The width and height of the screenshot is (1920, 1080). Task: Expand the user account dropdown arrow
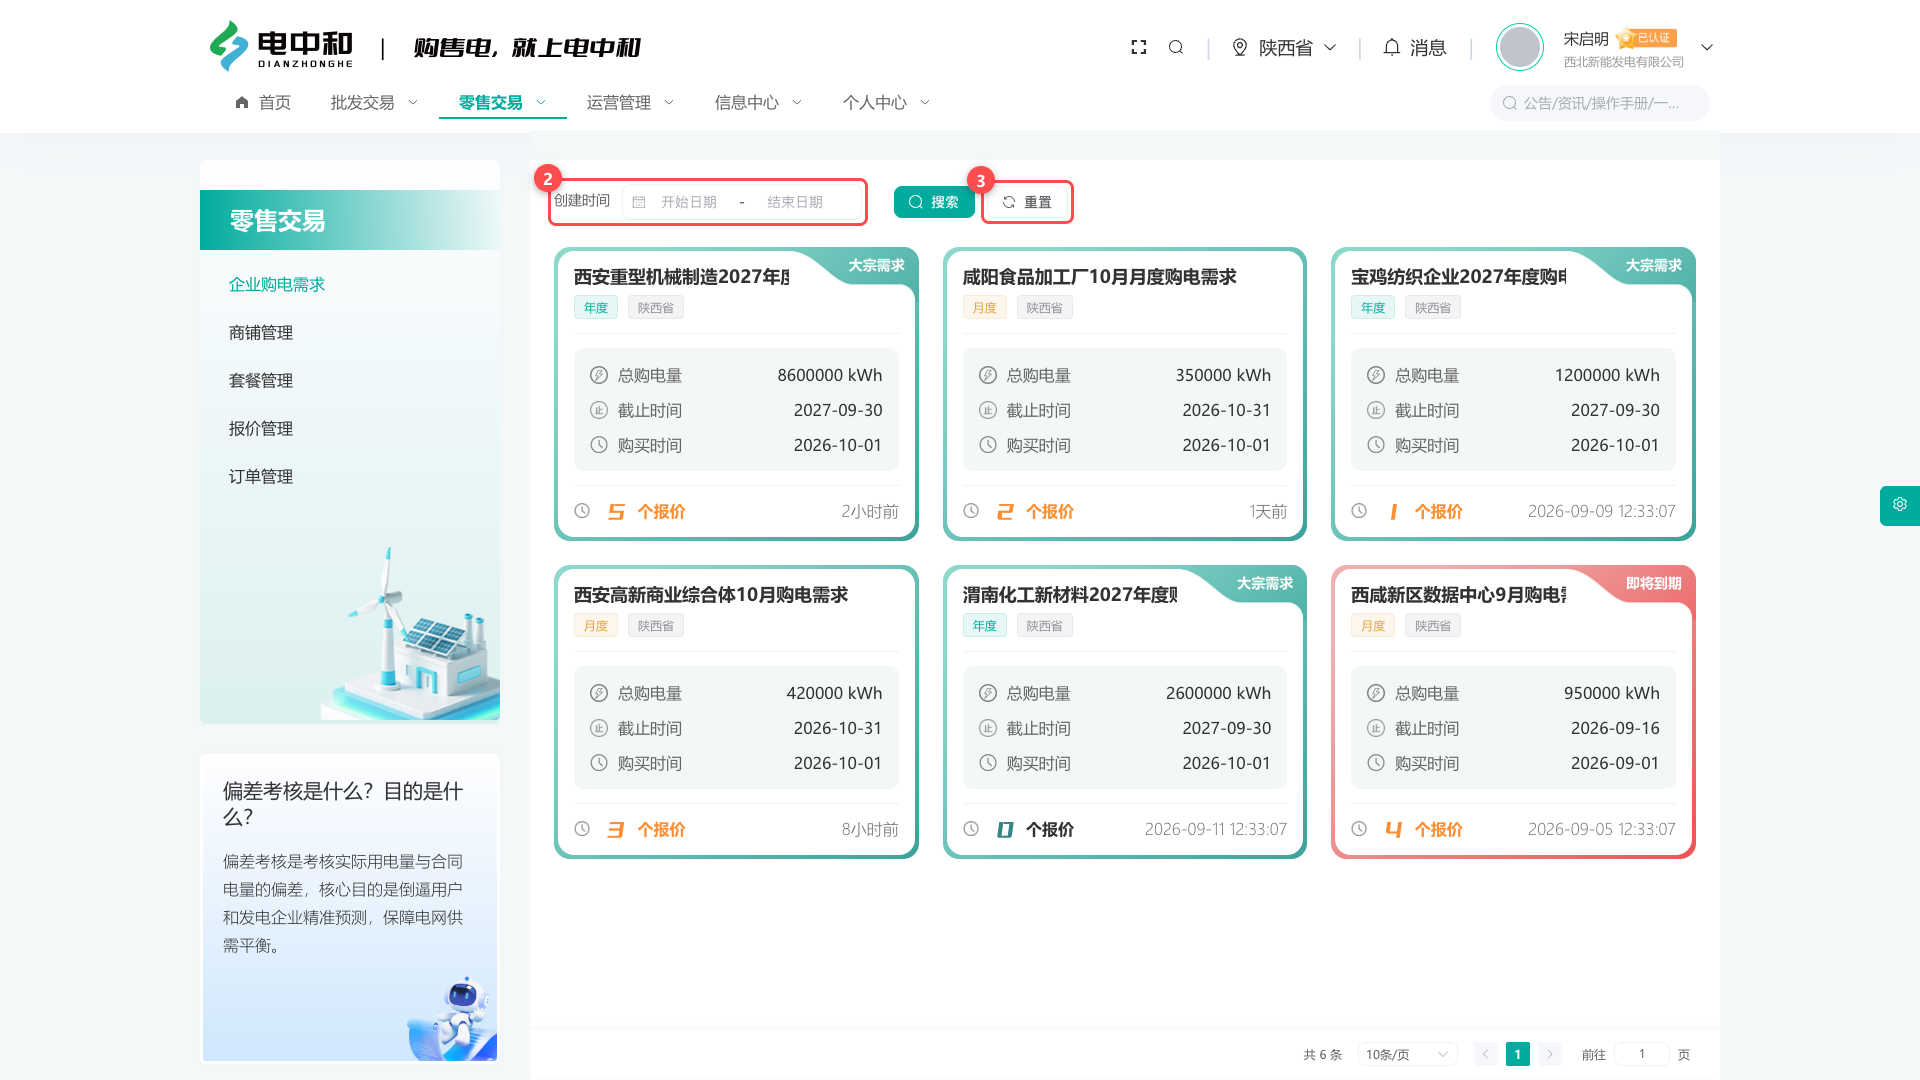(x=1707, y=47)
